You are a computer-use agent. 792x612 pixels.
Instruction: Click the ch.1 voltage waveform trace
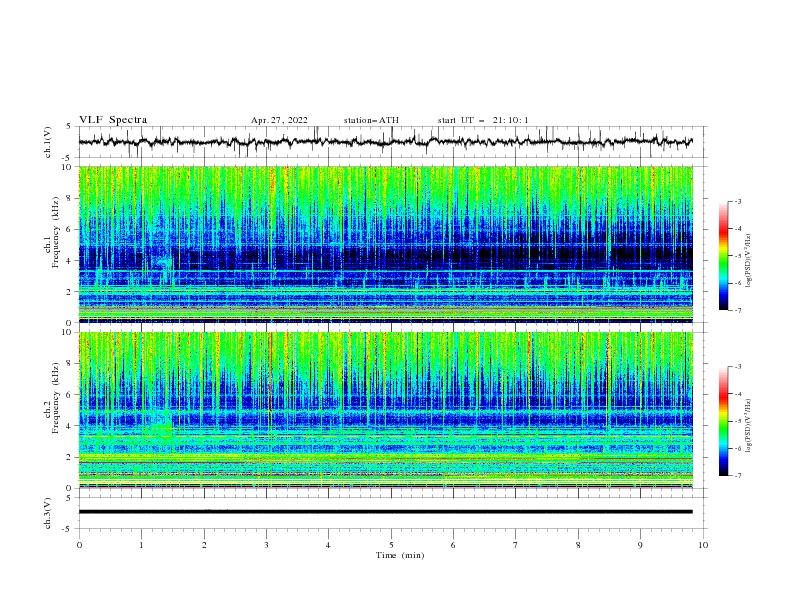(x=385, y=141)
